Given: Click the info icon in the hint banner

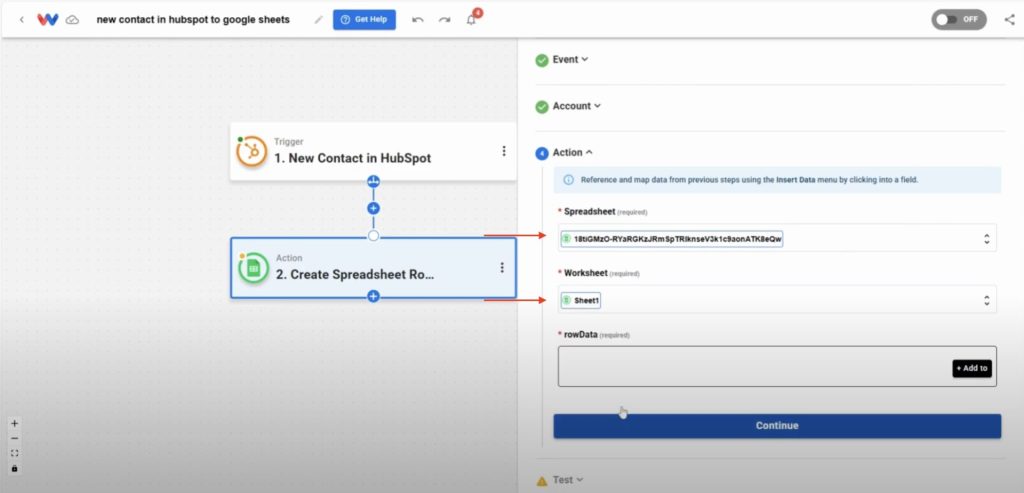Looking at the screenshot, I should (568, 180).
